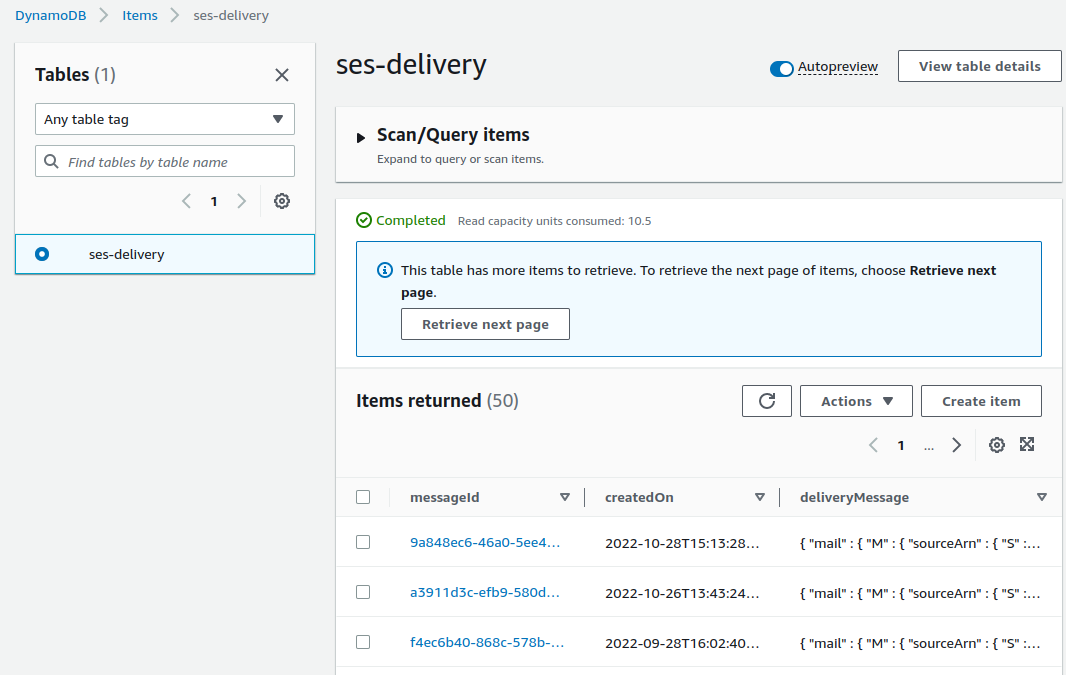Sort by createdOn column arrow
1066x675 pixels.
click(x=760, y=498)
